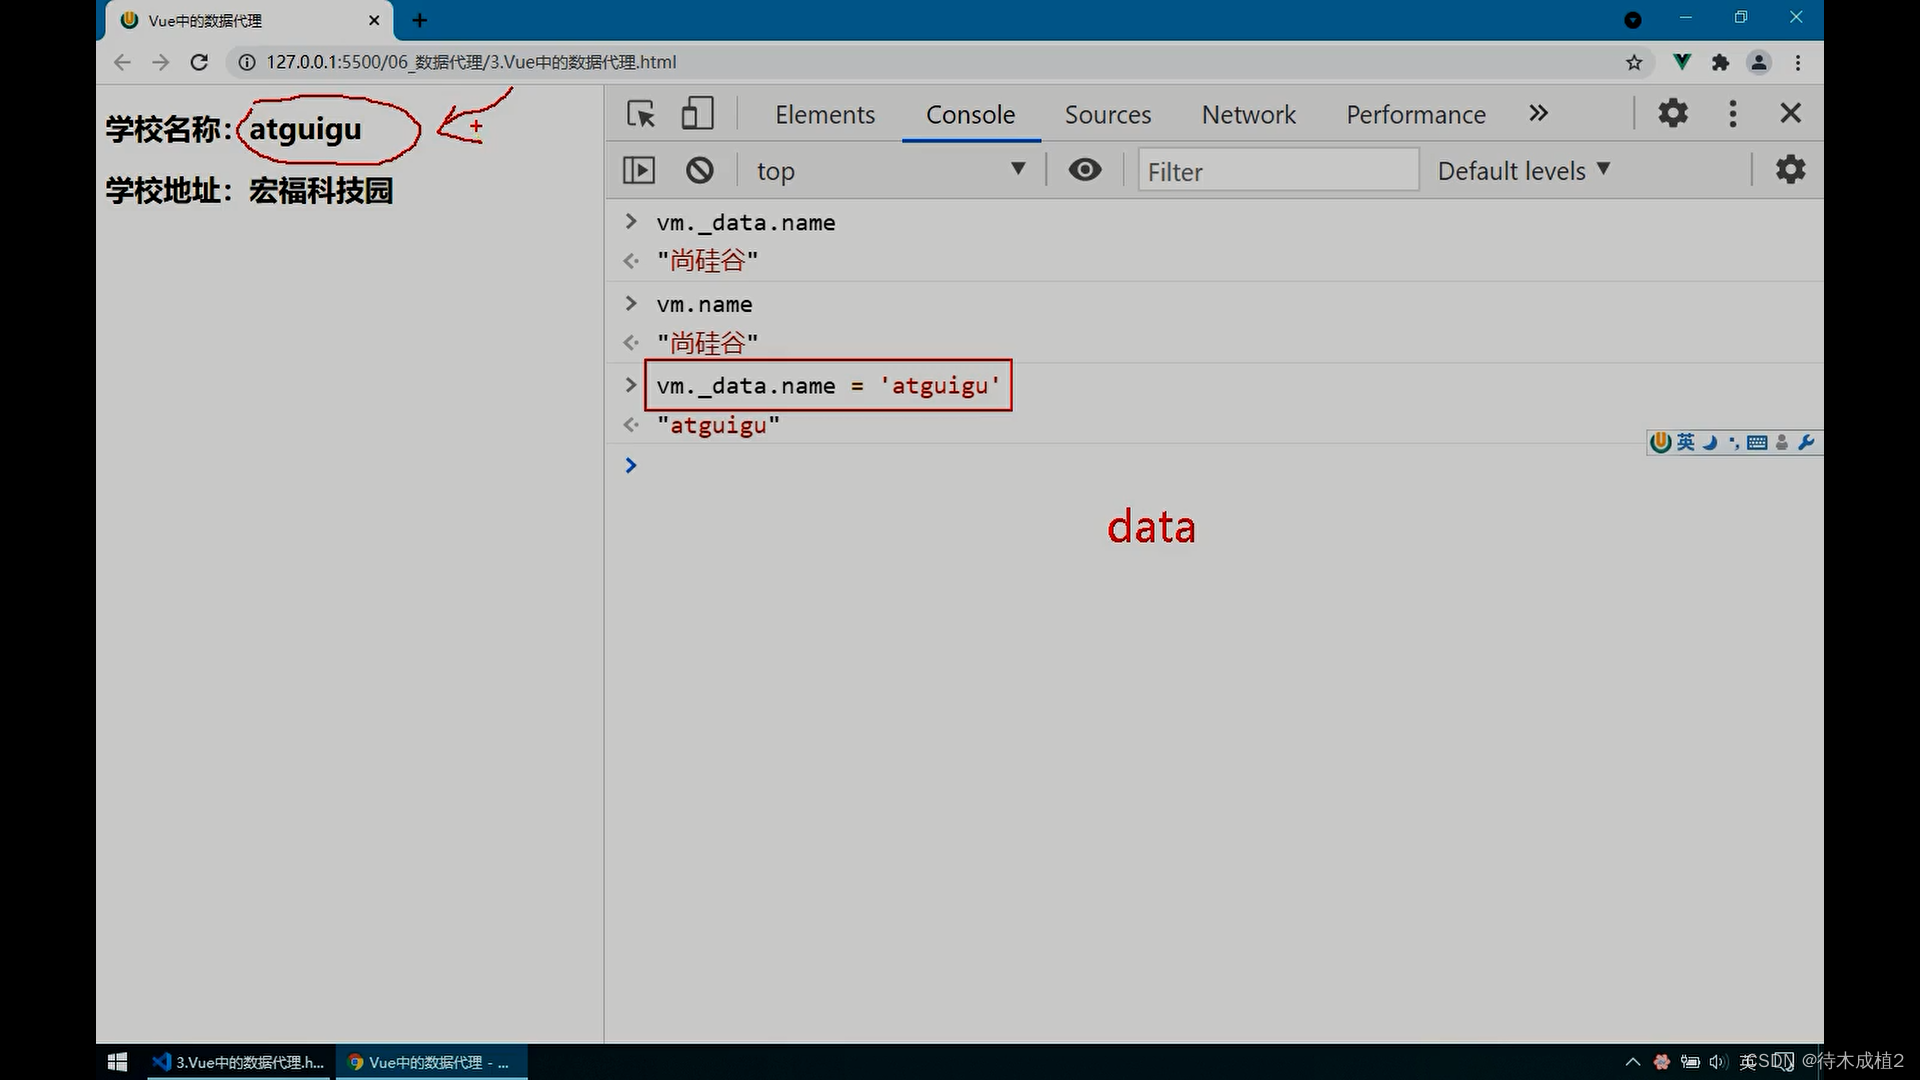Reload the page
Screen dimensions: 1920x1080
[199, 62]
